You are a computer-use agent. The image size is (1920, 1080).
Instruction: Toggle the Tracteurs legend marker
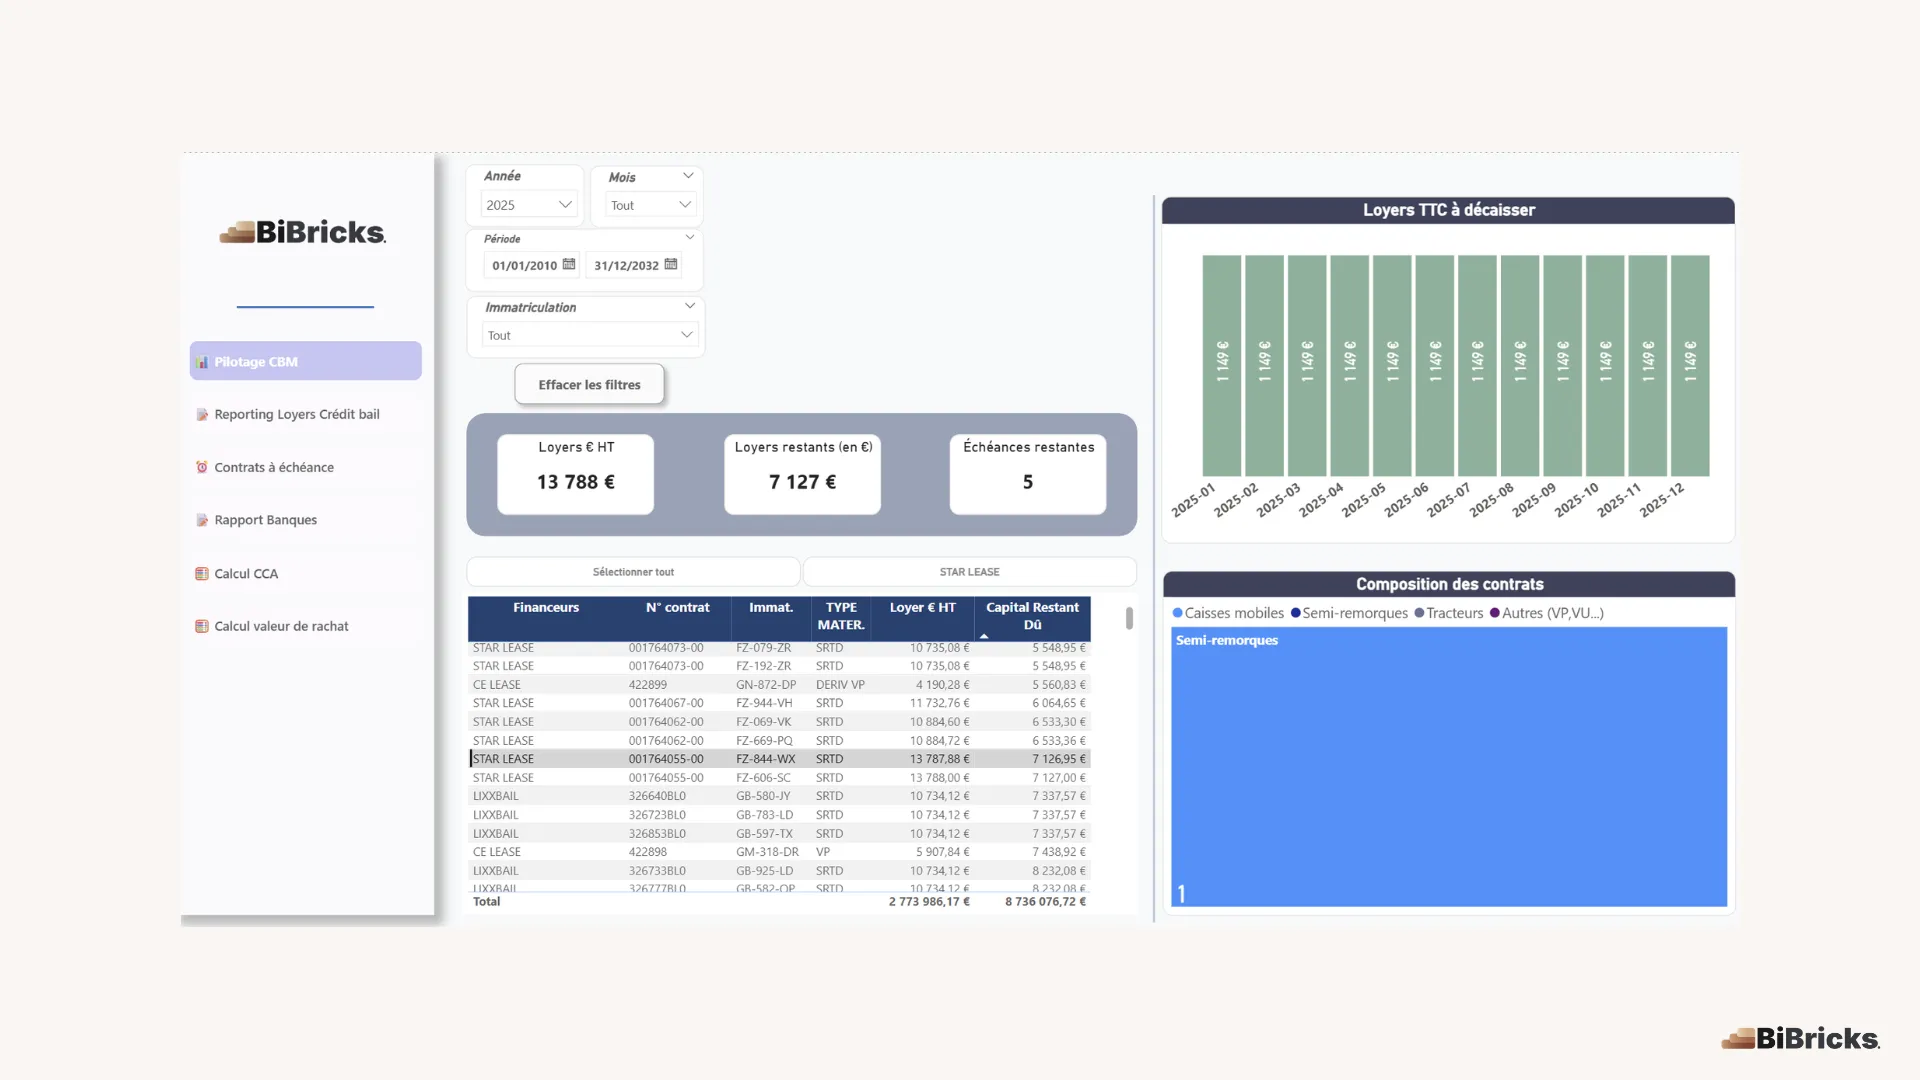[1420, 613]
